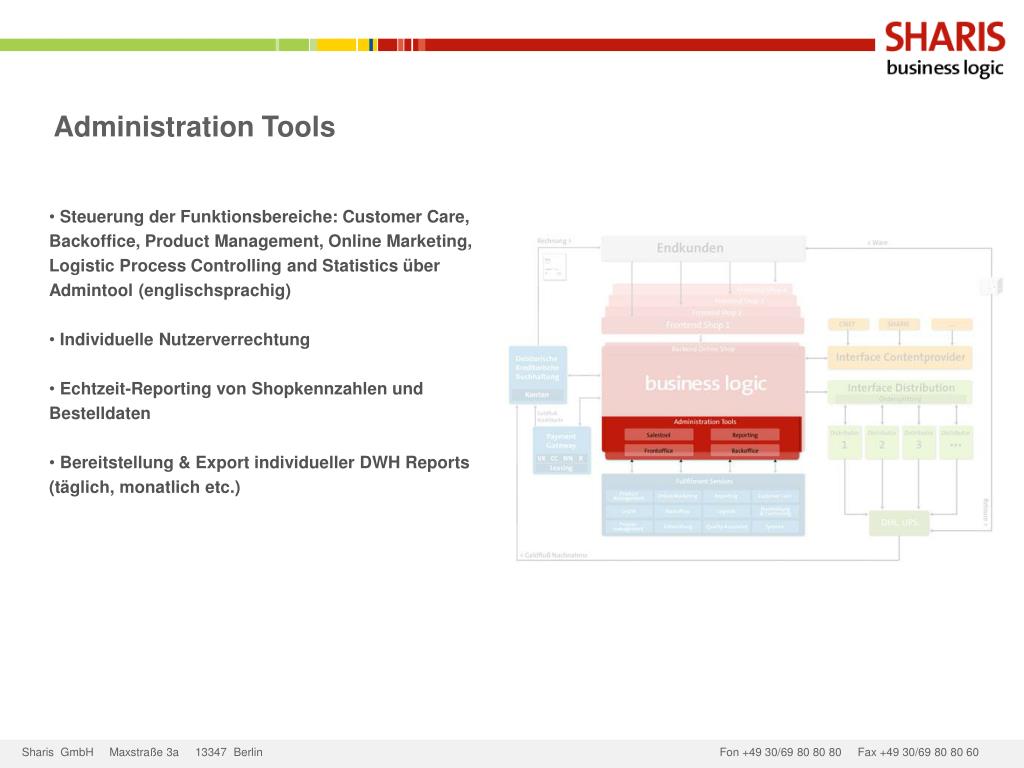The image size is (1024, 768).
Task: Click the 'Frontend Shop 1' layer in diagram
Action: tap(702, 325)
